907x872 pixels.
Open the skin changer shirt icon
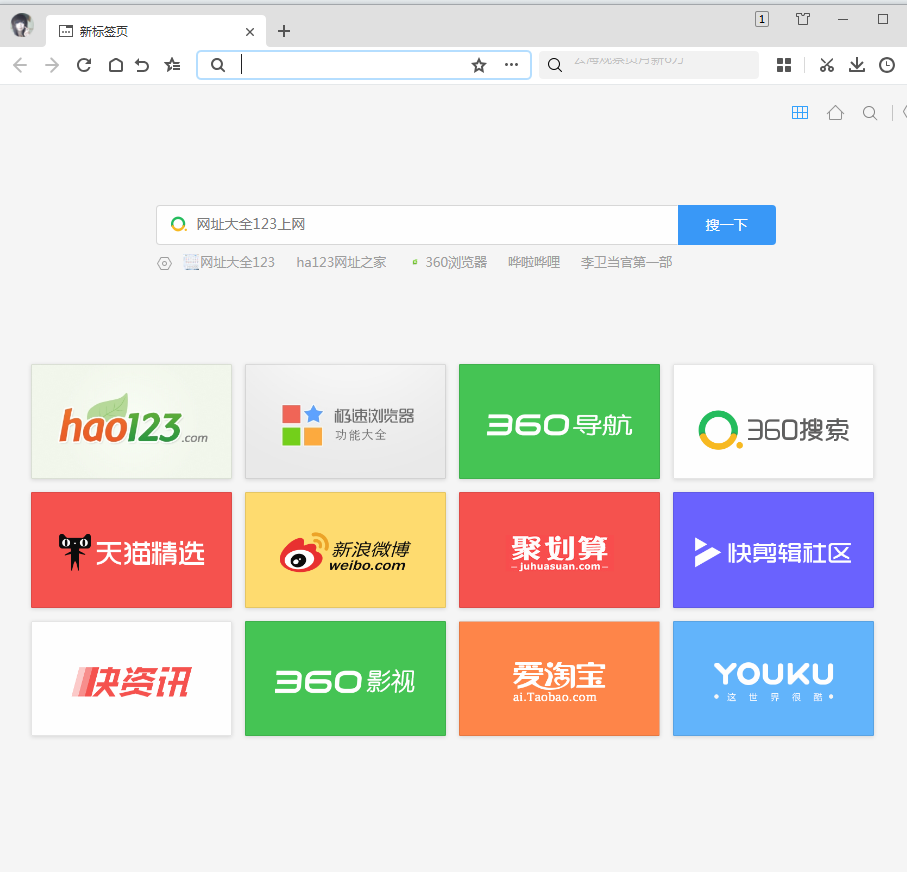coord(803,19)
